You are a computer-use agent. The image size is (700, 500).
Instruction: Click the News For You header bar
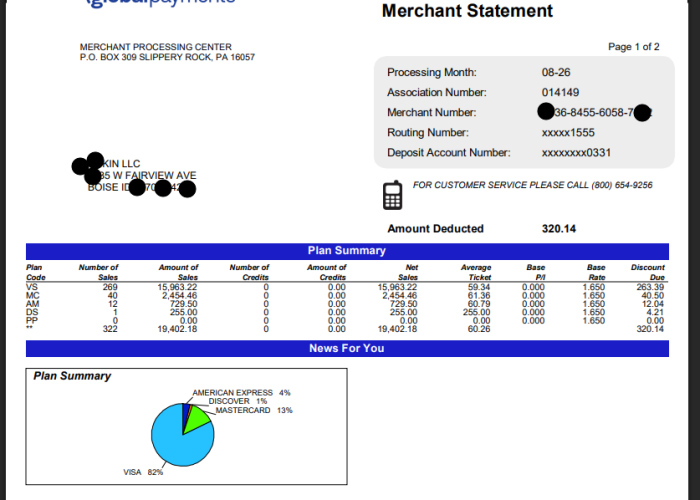click(x=347, y=349)
